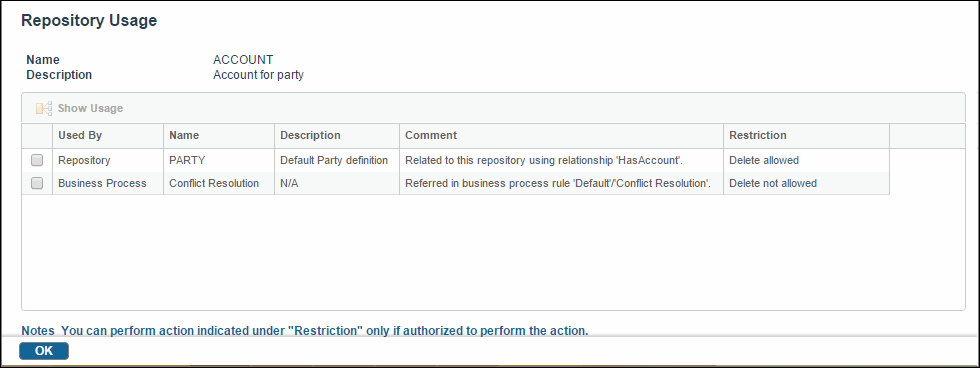Check the box for the PARTY repository row
This screenshot has height=368, width=980.
tap(37, 161)
